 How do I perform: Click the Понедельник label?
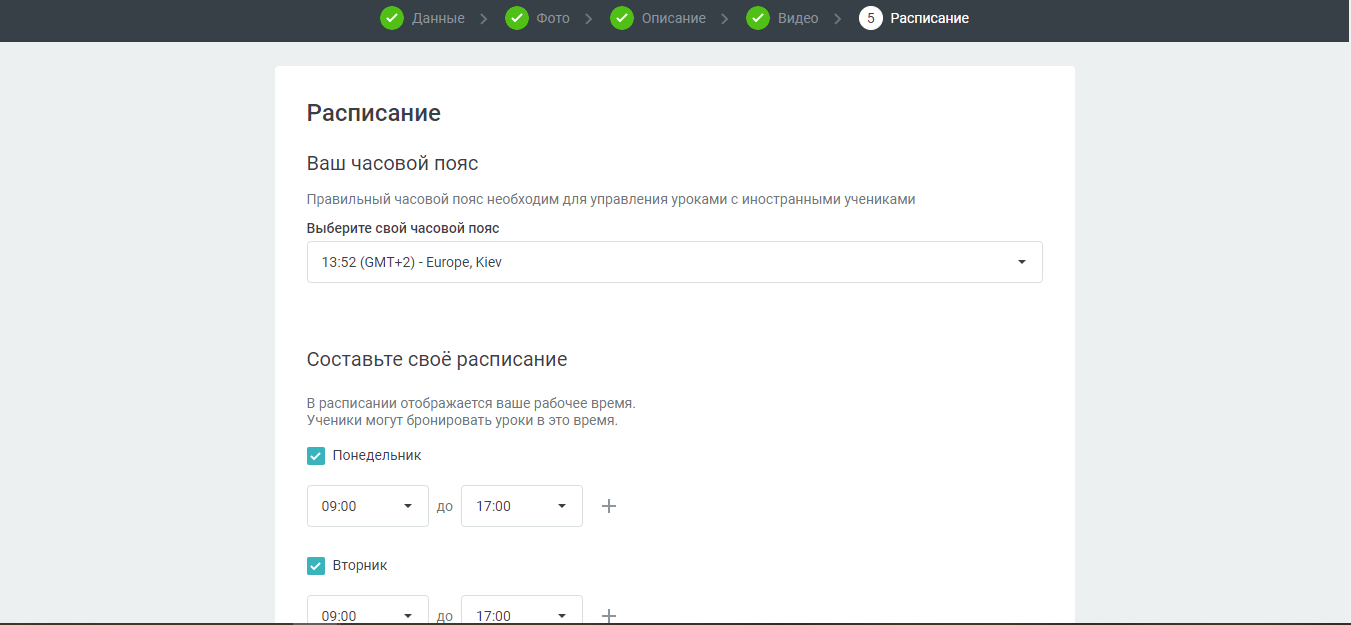(x=377, y=456)
